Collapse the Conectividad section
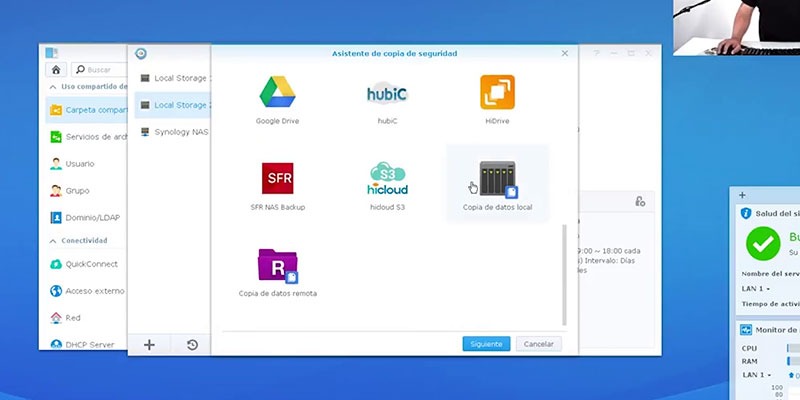This screenshot has width=800, height=400. coord(53,240)
